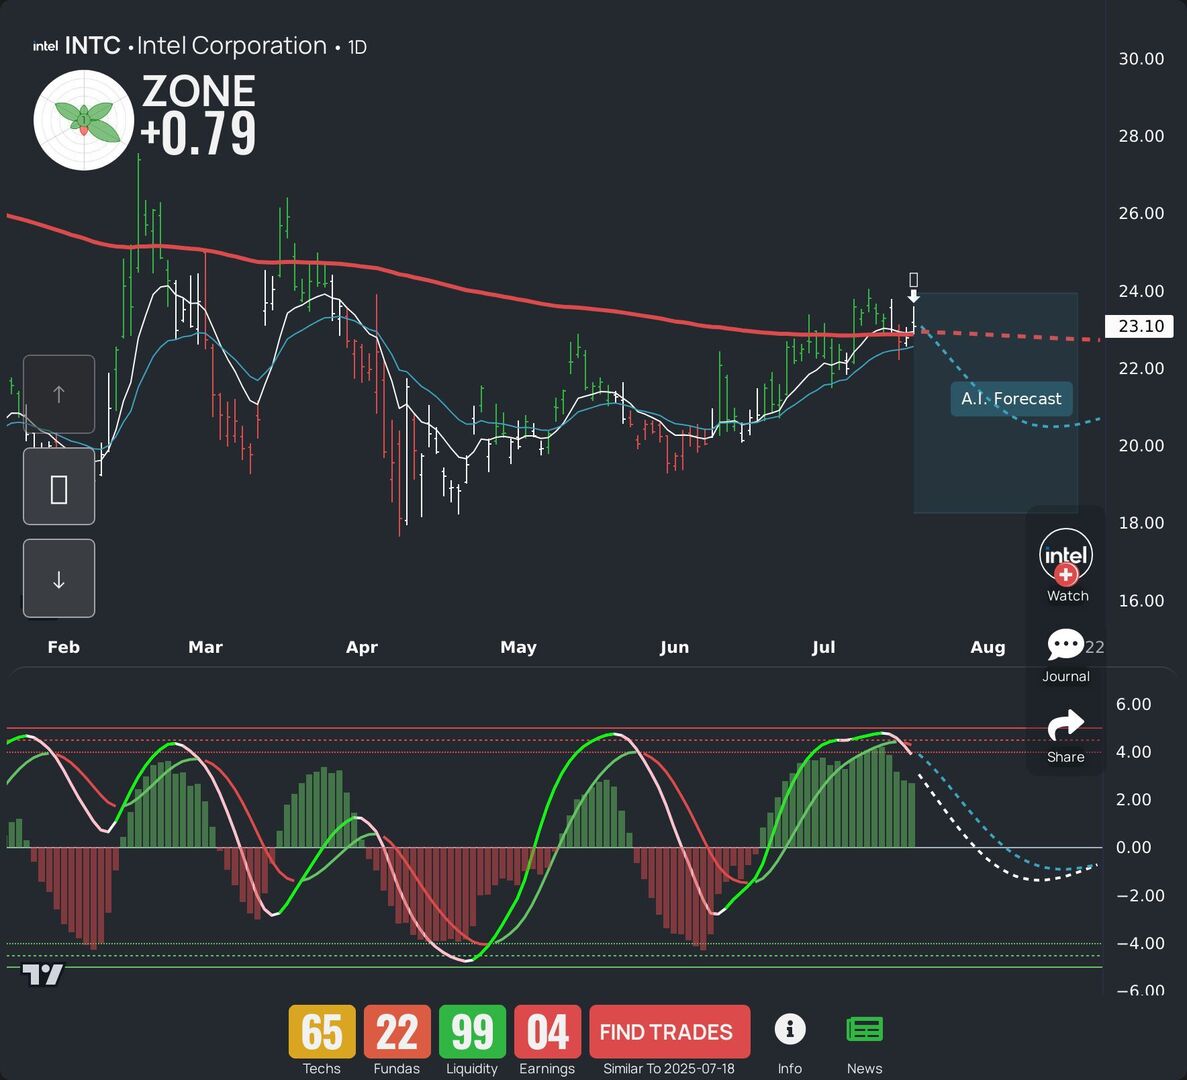Image resolution: width=1187 pixels, height=1080 pixels.
Task: Select the INTC ticker symbol
Action: coord(92,46)
